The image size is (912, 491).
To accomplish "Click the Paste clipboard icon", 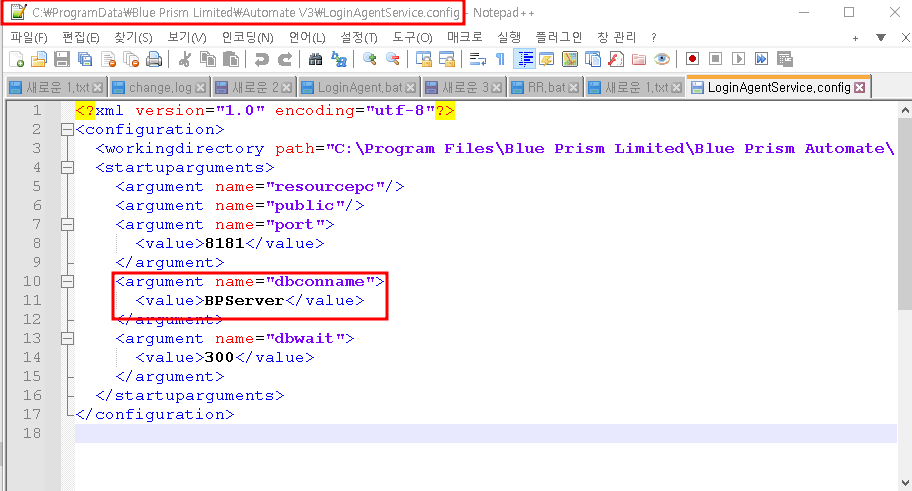I will click(231, 59).
